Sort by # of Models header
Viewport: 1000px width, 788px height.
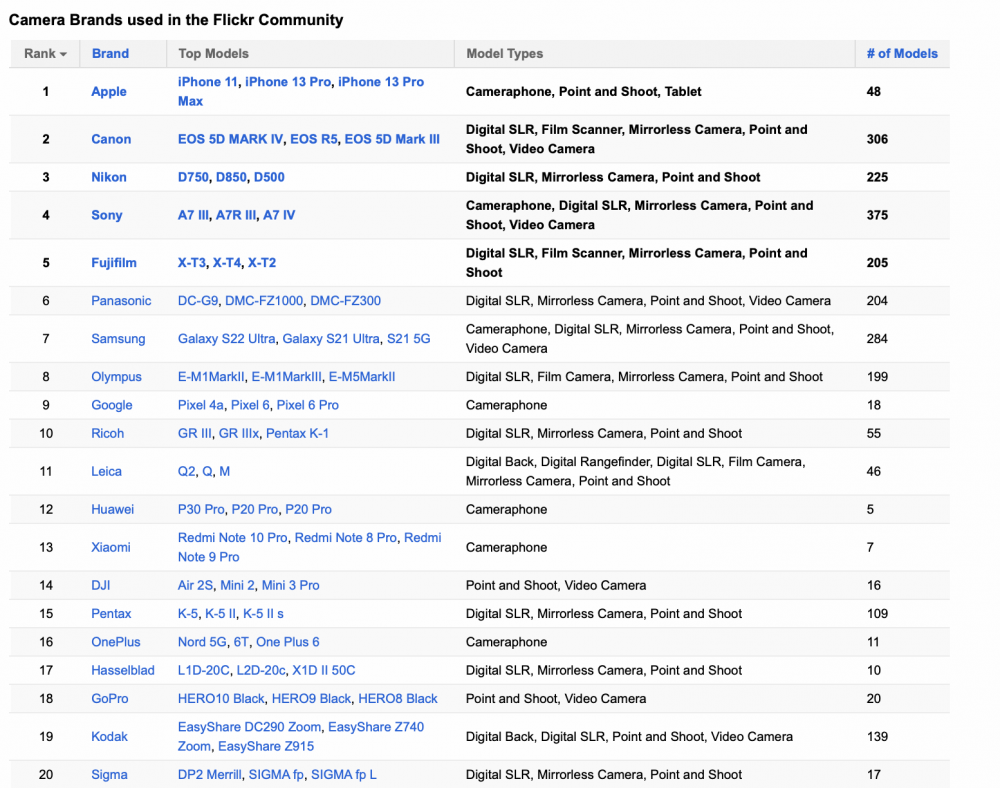(x=902, y=54)
